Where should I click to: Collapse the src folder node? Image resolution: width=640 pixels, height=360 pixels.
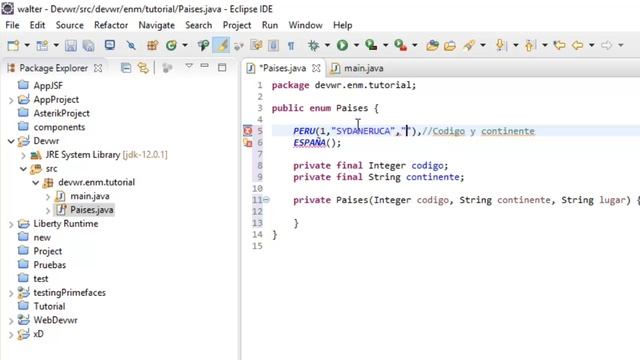pos(23,169)
